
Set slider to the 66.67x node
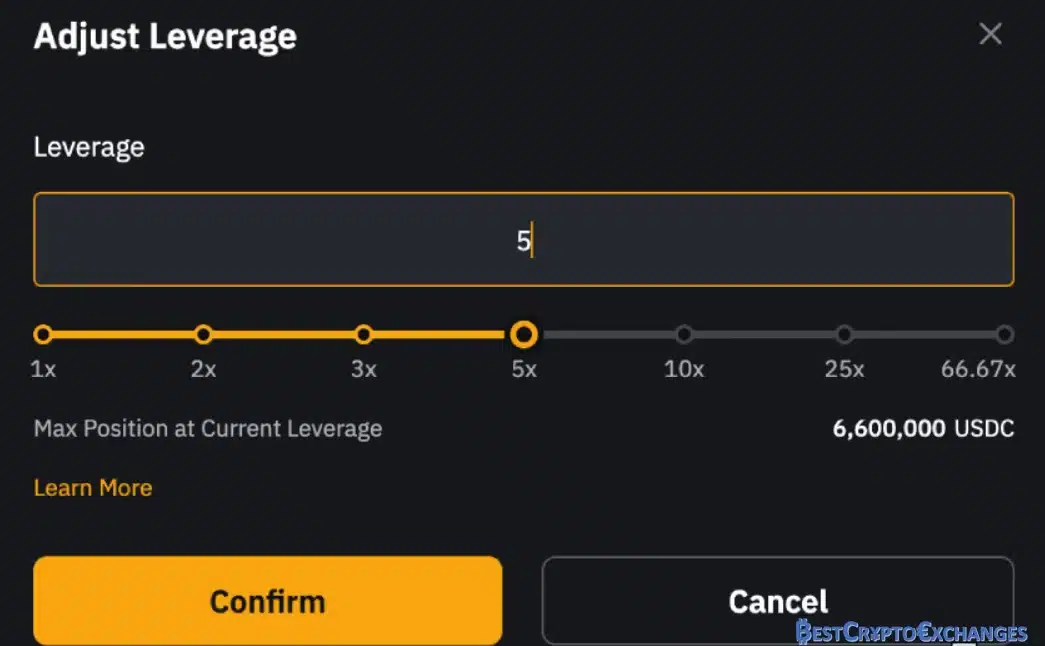point(1004,334)
